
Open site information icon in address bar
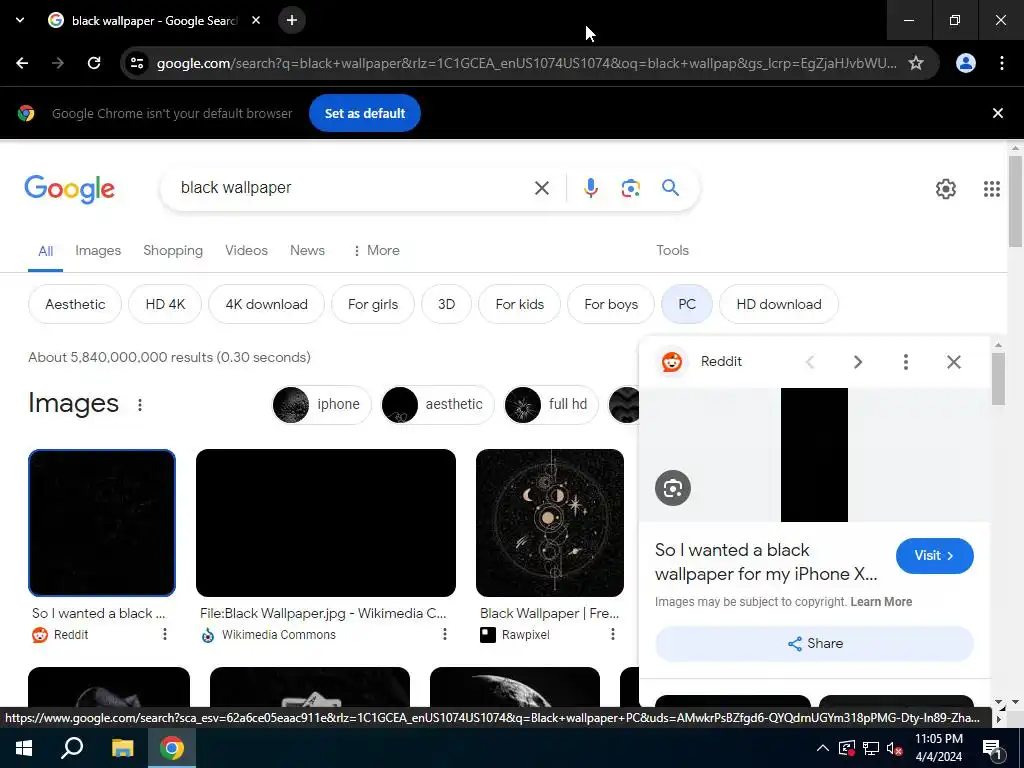pos(136,63)
